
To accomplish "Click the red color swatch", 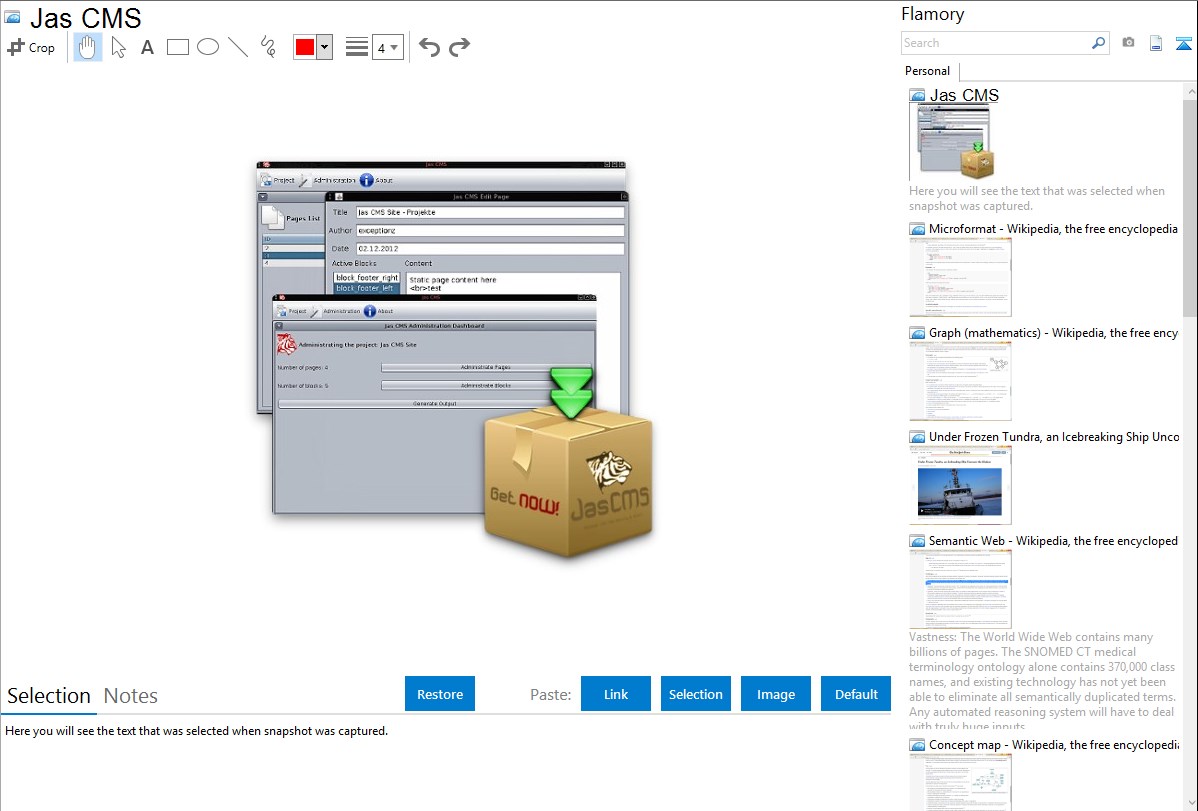I will (x=305, y=47).
